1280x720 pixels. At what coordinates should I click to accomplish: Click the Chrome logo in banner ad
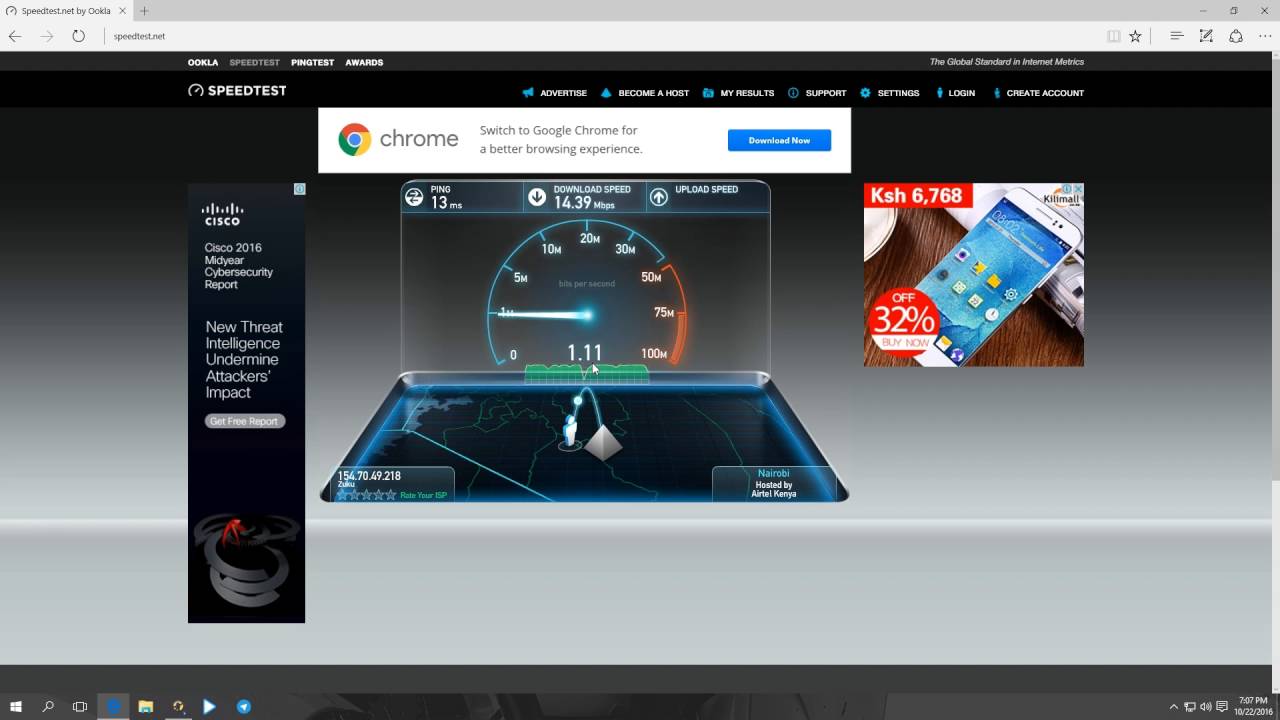click(x=354, y=139)
